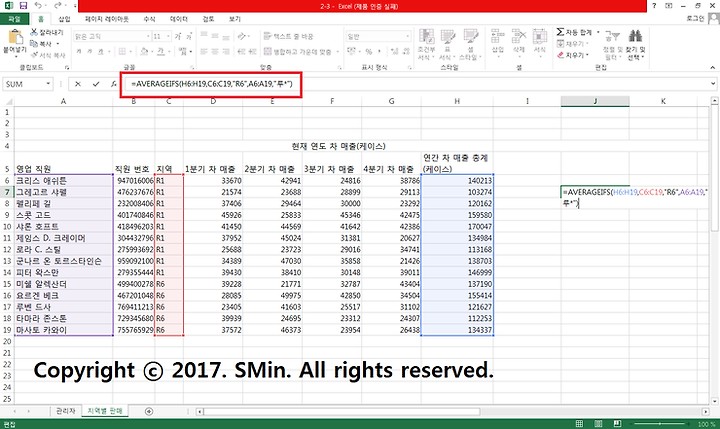Cancel formula entry with the X button
Screen dimensions: 720x429
78,84
